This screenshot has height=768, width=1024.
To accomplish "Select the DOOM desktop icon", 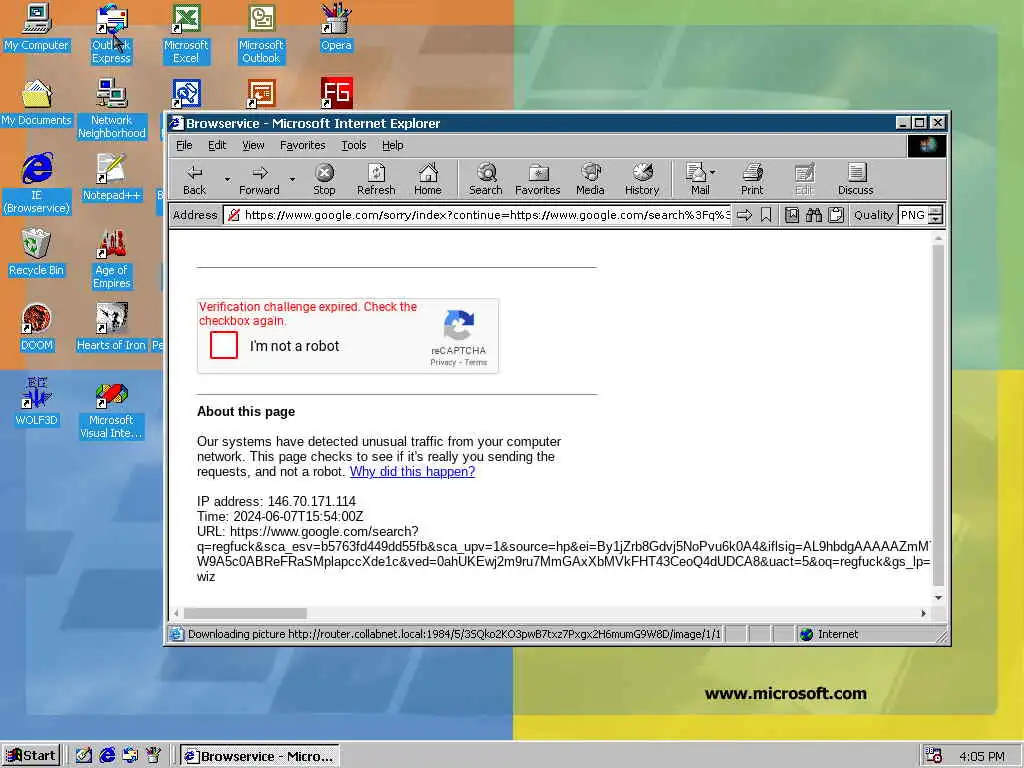I will (x=36, y=328).
